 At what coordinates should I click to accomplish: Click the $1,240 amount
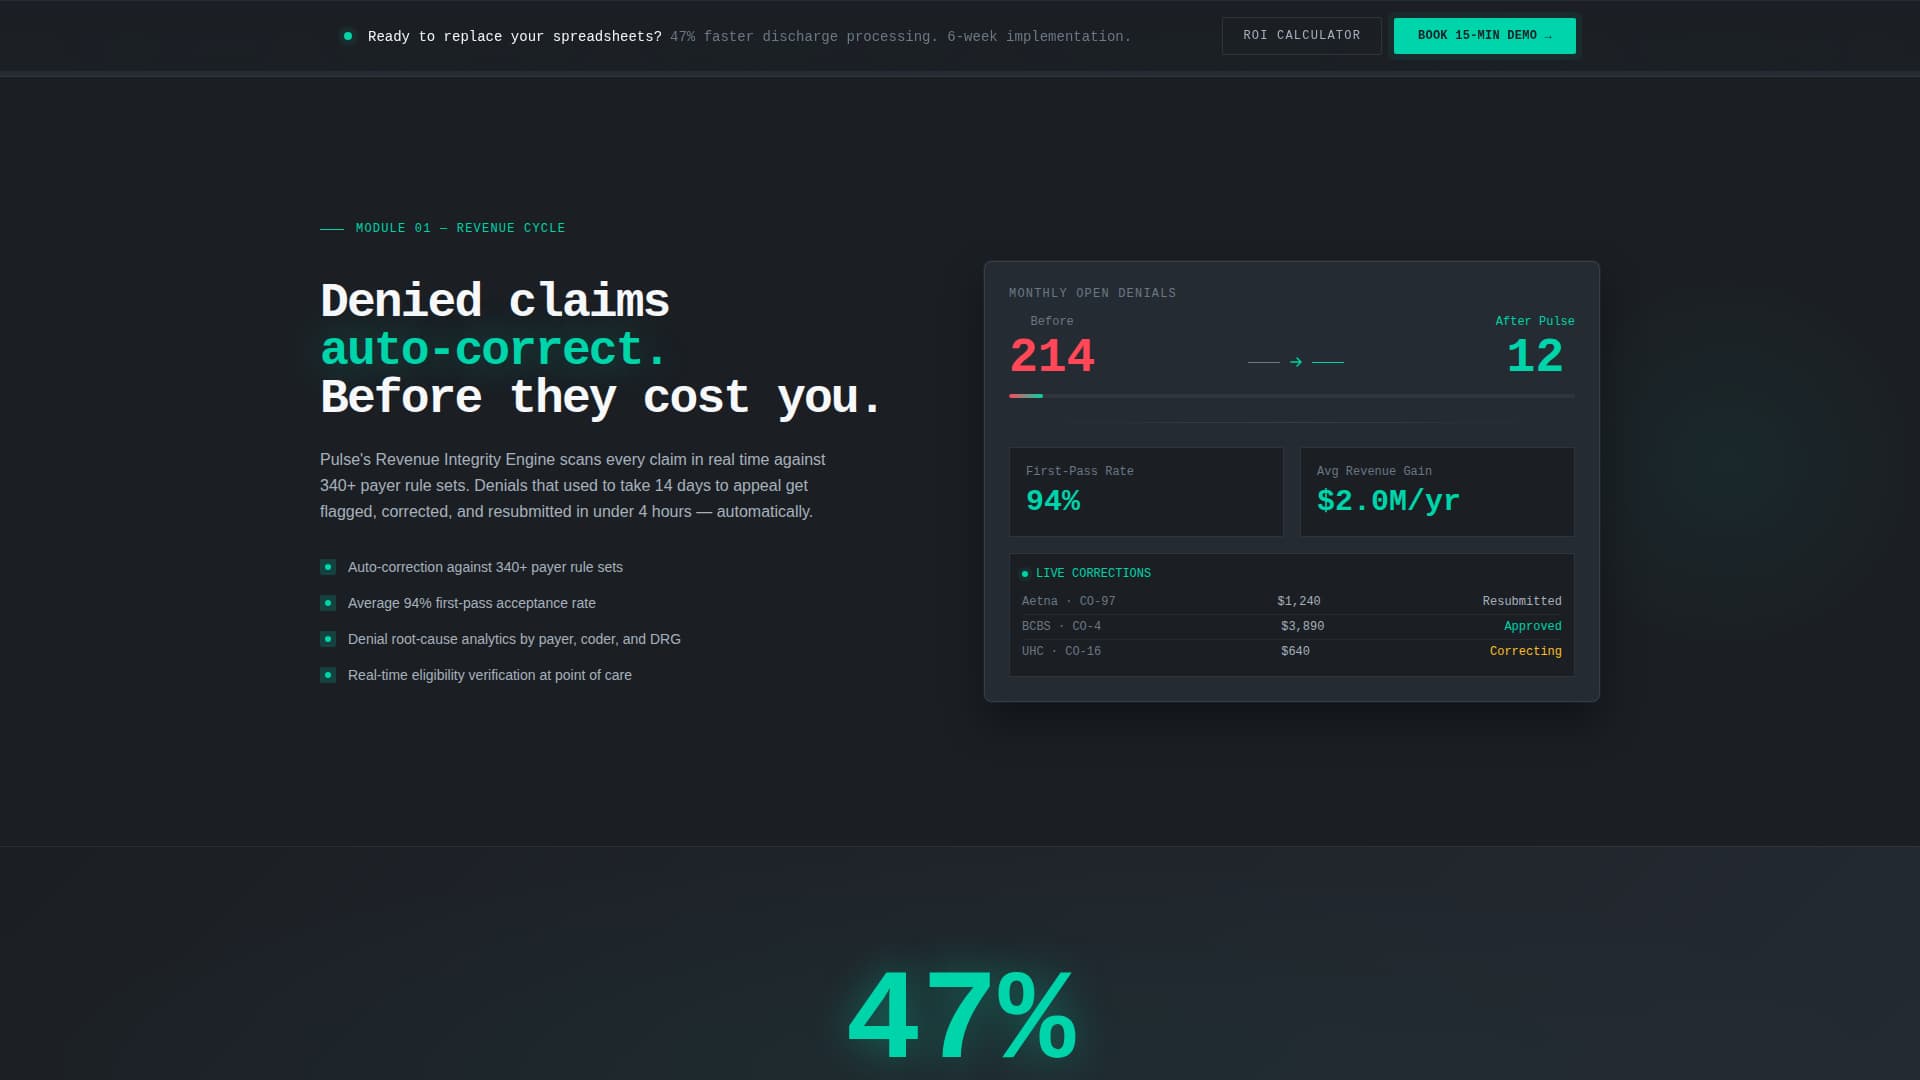pyautogui.click(x=1299, y=601)
